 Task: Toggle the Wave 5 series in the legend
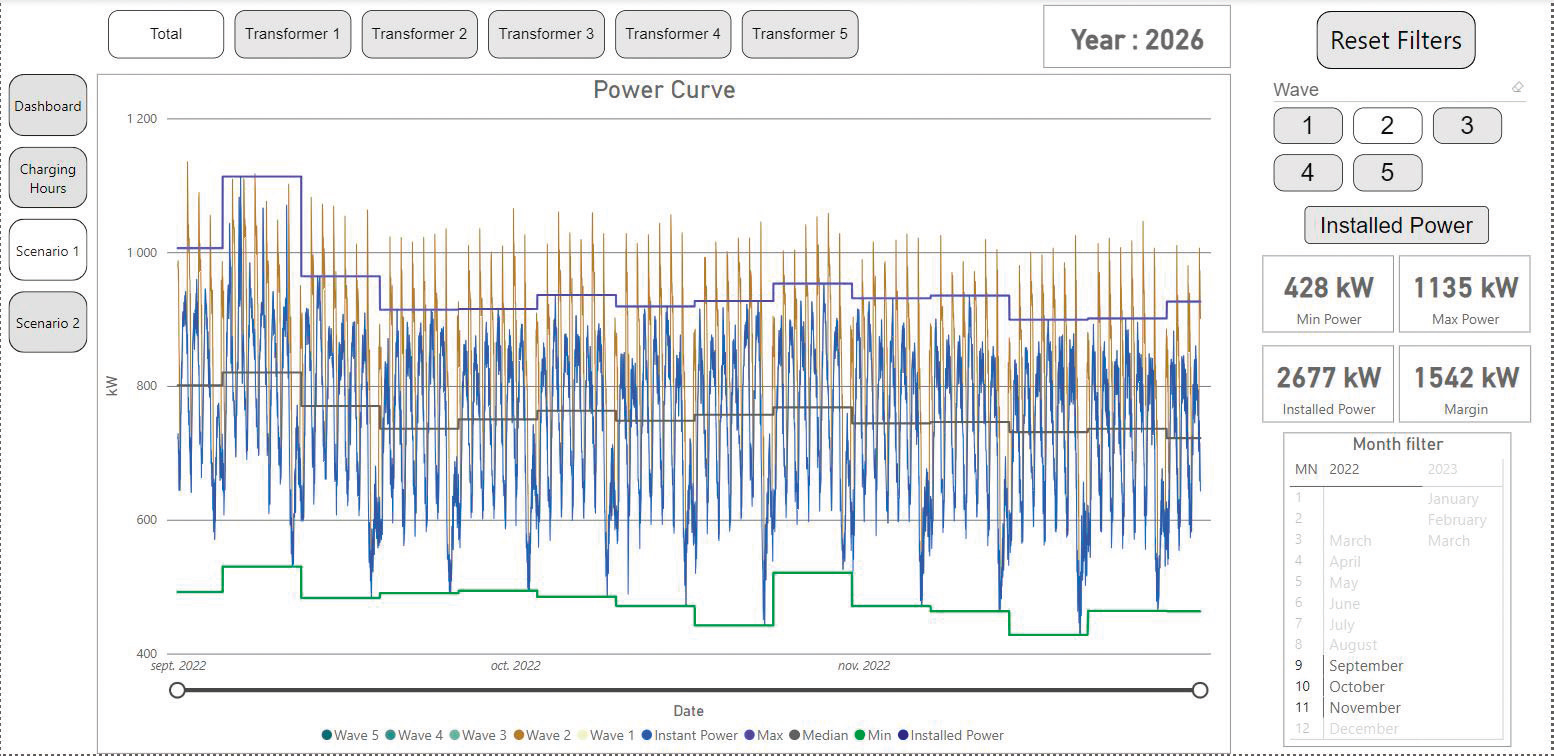(326, 735)
